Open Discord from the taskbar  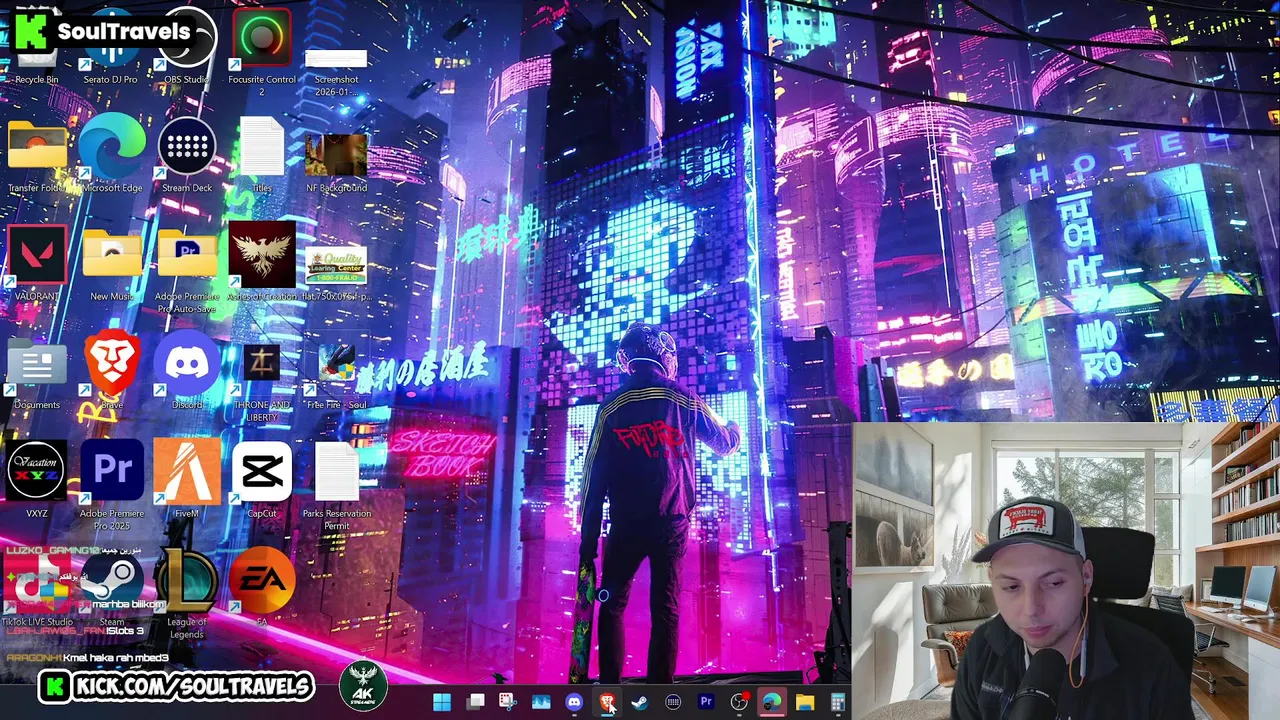574,702
